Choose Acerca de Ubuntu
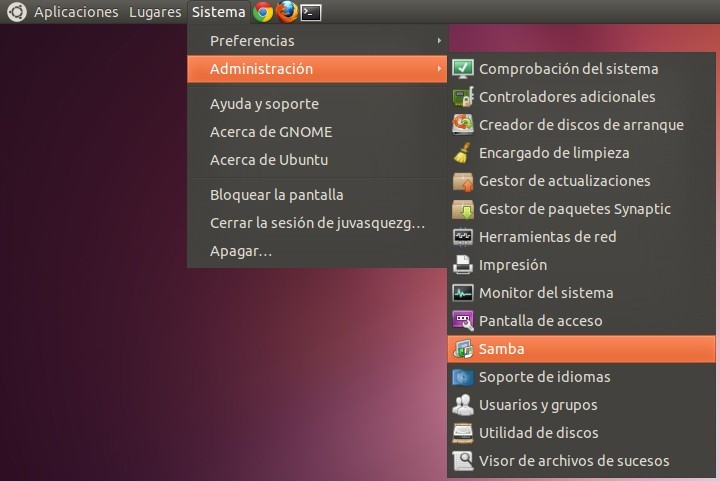This screenshot has height=481, width=720. (x=317, y=160)
